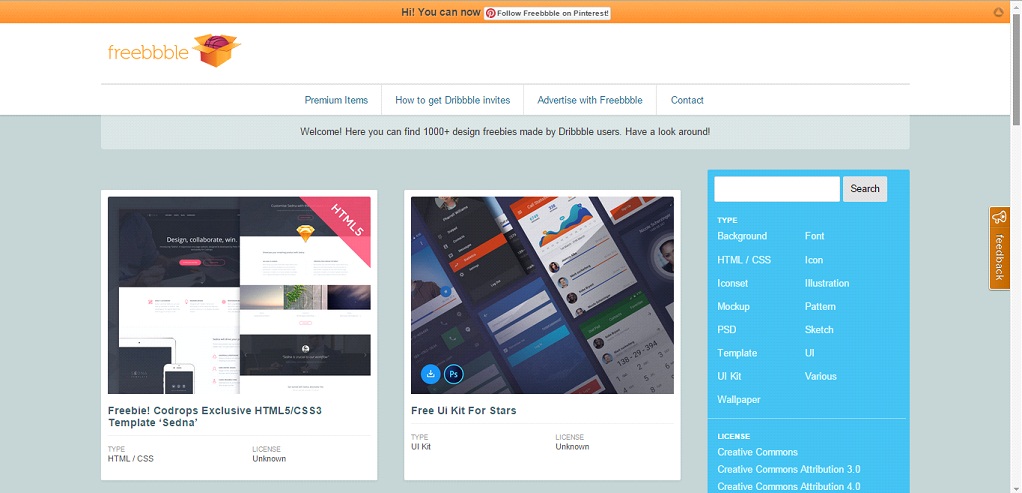
Task: Select the Contact navigation item
Action: pos(687,100)
